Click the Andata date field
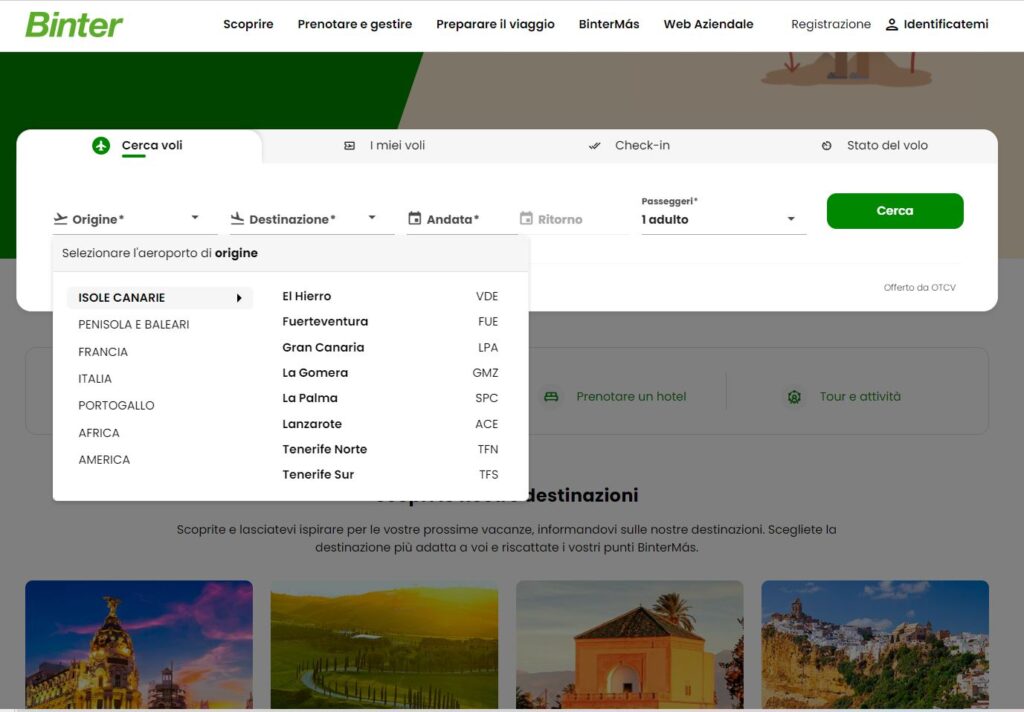 coord(462,219)
